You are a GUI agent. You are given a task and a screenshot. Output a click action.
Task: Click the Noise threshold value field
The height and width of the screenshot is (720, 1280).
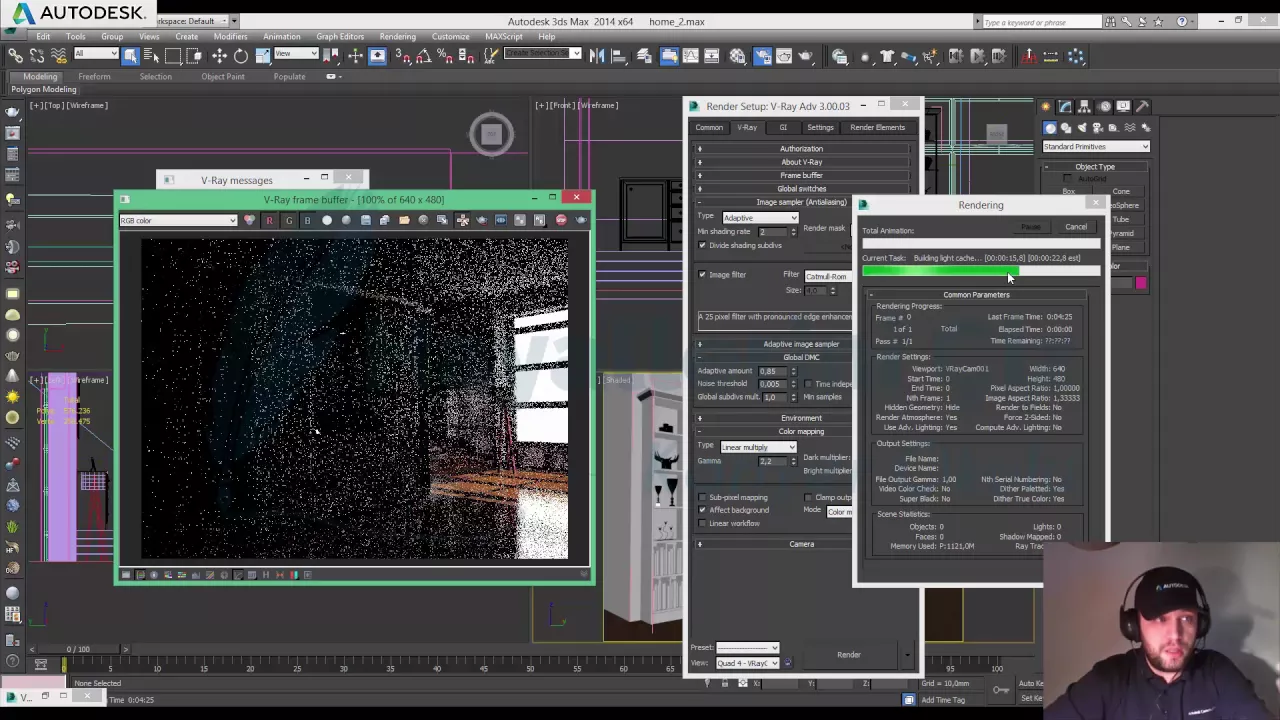770,384
